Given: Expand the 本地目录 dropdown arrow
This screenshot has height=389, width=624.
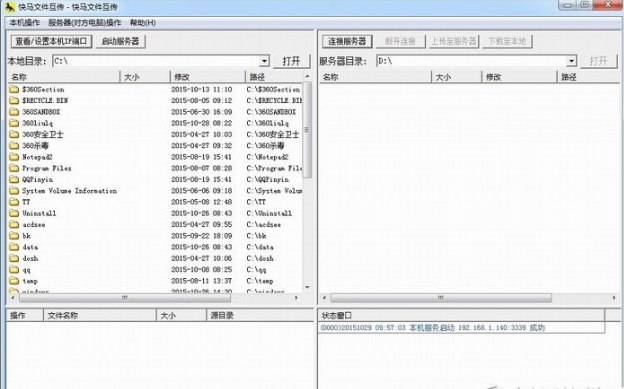Looking at the screenshot, I should click(264, 61).
